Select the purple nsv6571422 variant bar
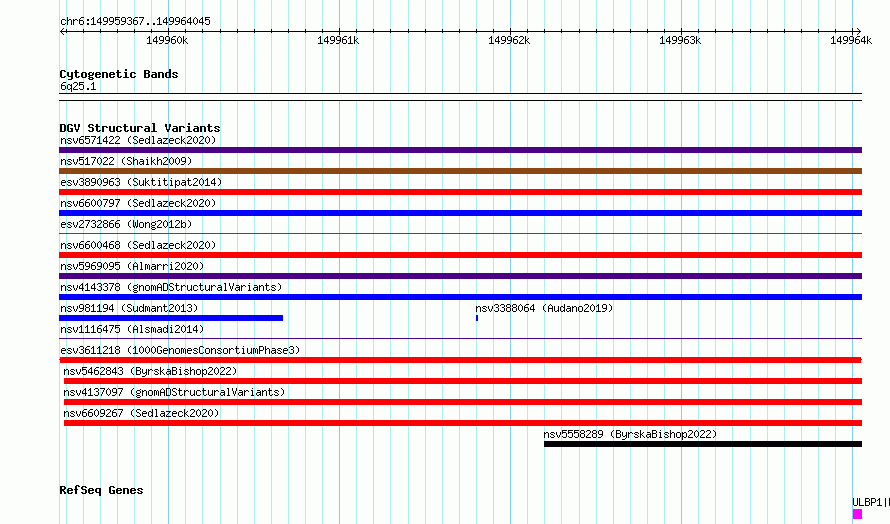Viewport: 890px width, 524px height. point(460,150)
